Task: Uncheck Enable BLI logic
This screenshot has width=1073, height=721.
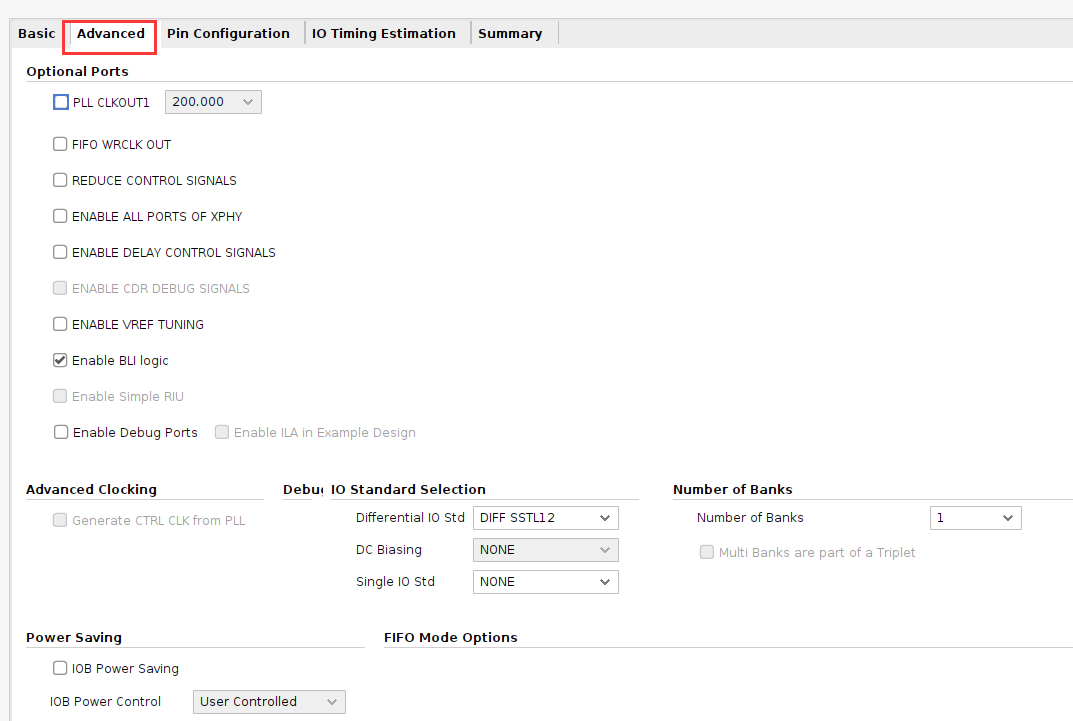Action: [x=60, y=360]
